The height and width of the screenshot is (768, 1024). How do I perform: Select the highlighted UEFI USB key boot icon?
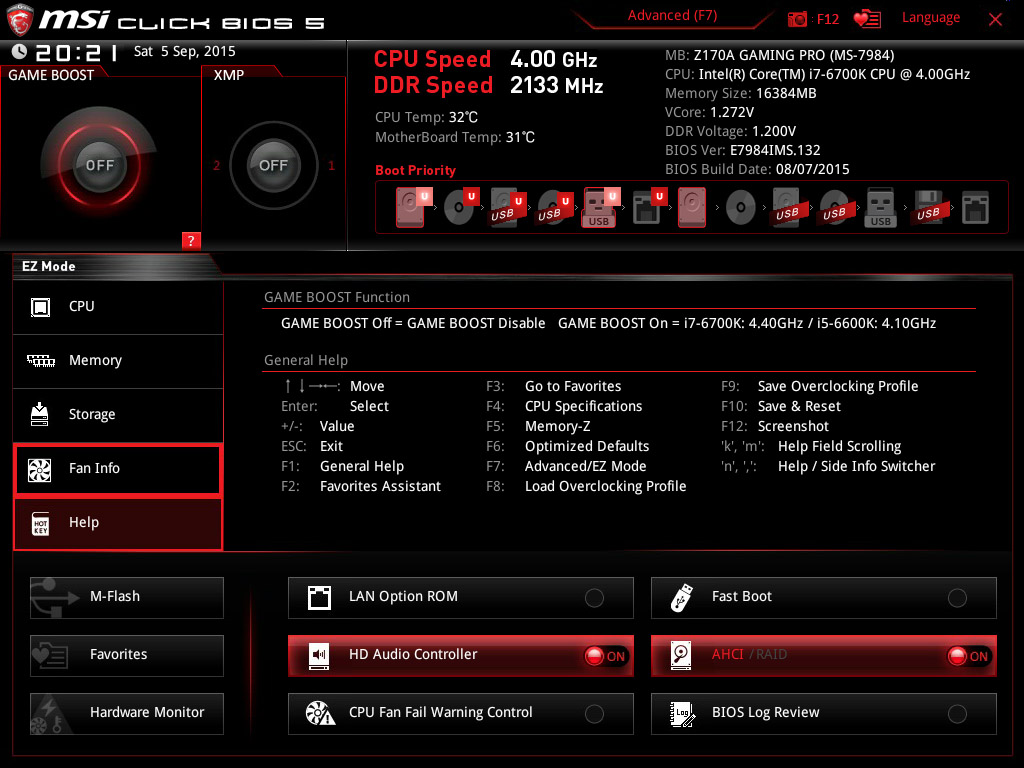600,207
